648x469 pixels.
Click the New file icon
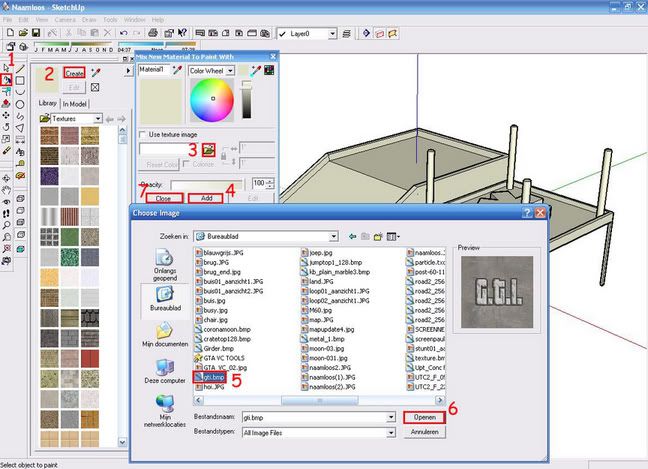click(10, 33)
